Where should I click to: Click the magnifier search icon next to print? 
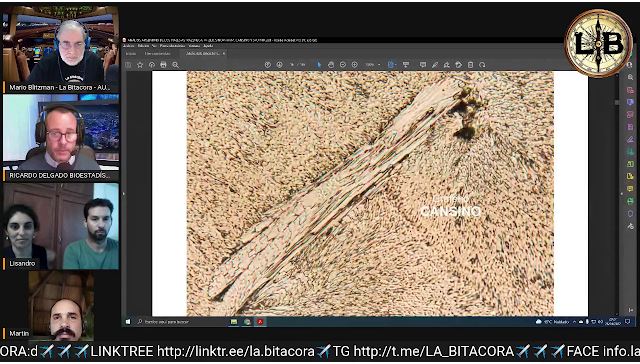176,65
